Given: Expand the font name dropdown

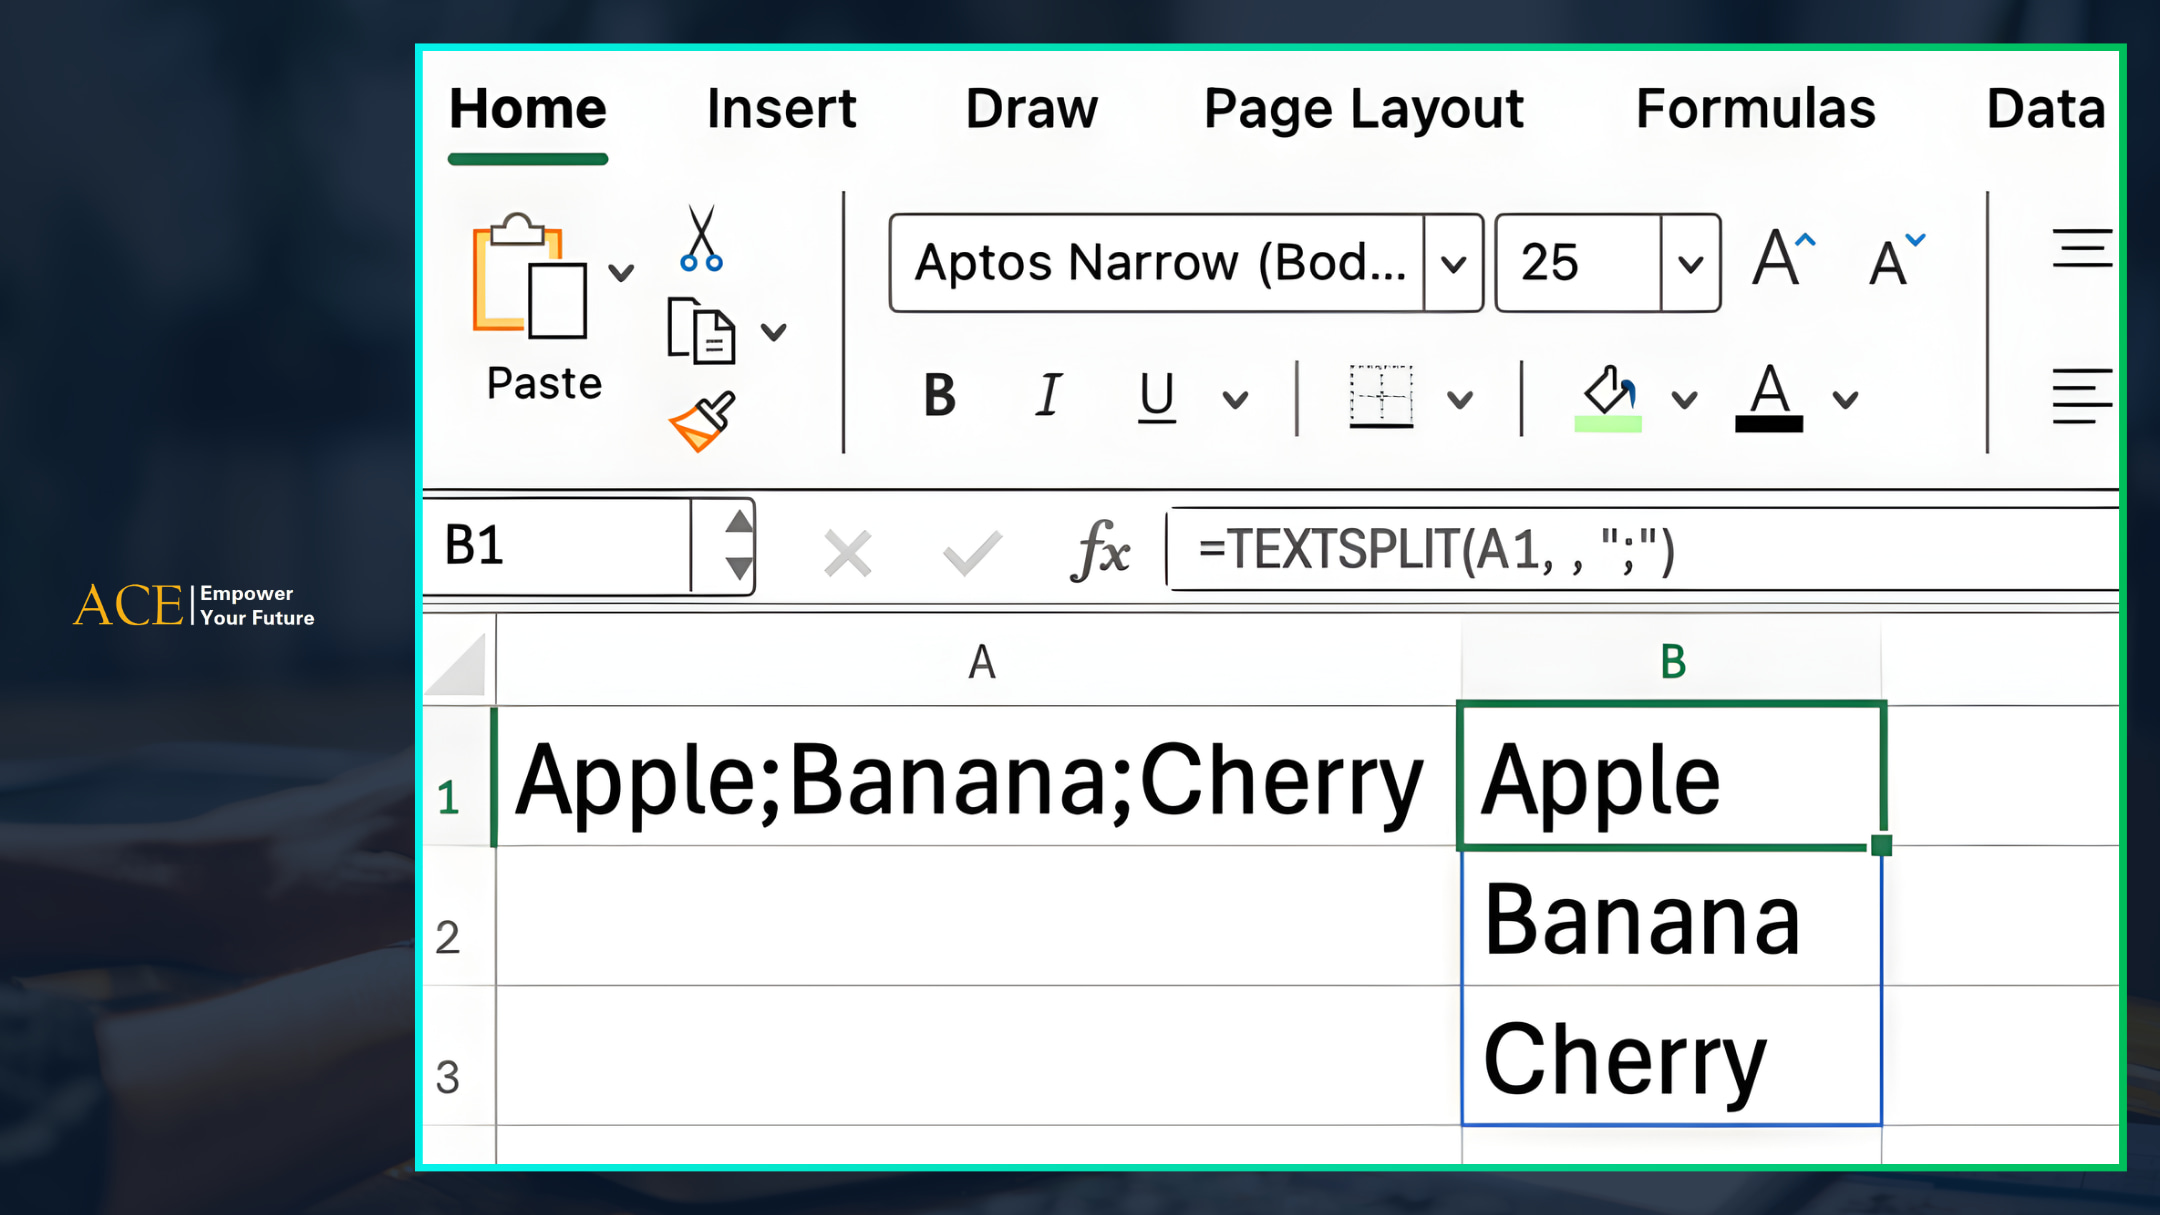Looking at the screenshot, I should pyautogui.click(x=1453, y=264).
